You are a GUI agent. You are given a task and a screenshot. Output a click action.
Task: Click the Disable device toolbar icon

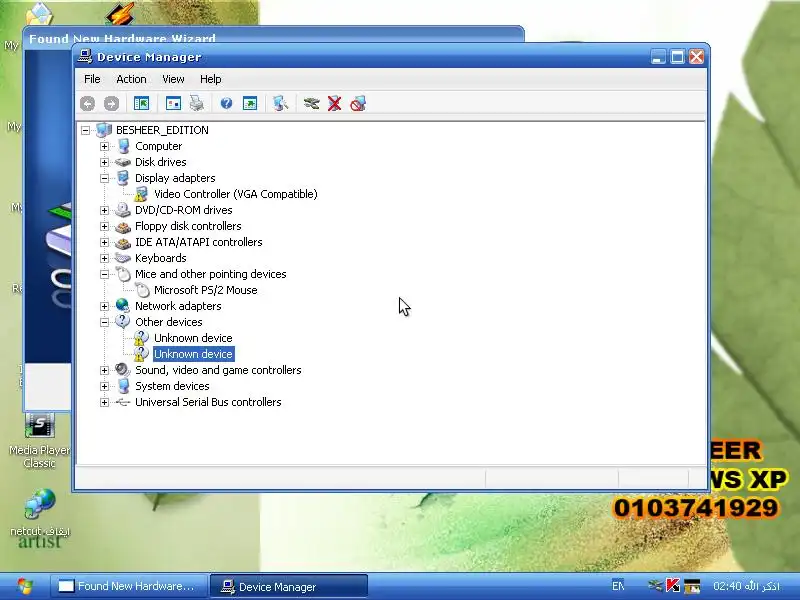tap(358, 104)
